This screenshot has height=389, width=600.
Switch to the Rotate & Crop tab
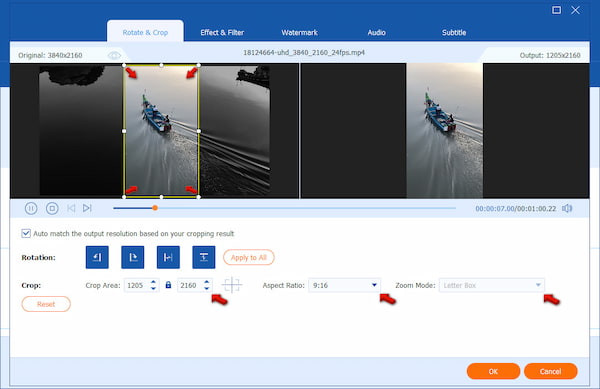pyautogui.click(x=145, y=33)
